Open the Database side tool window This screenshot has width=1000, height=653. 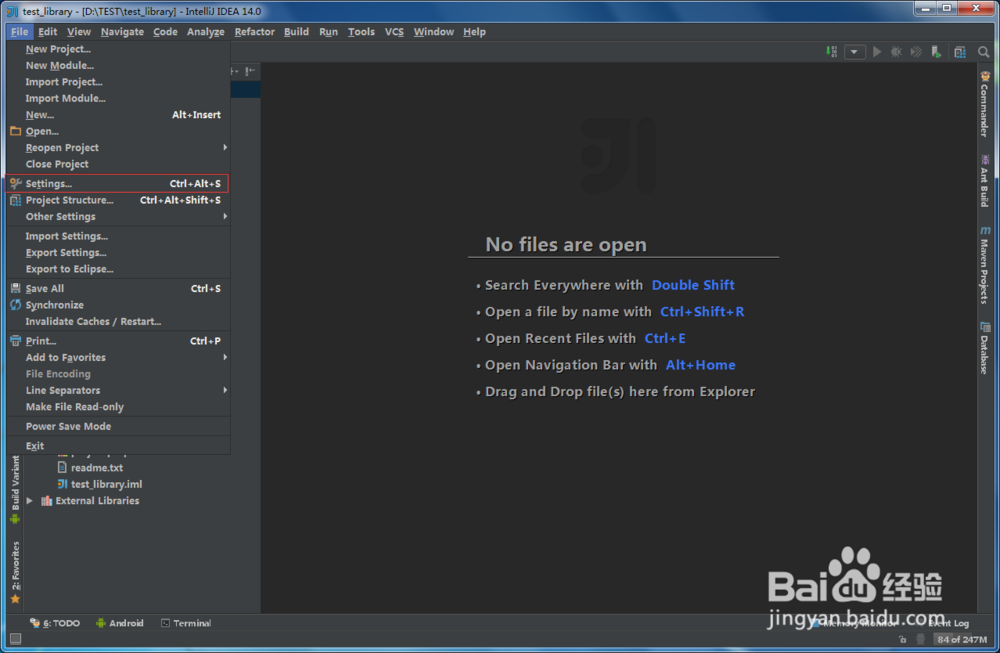coord(985,348)
